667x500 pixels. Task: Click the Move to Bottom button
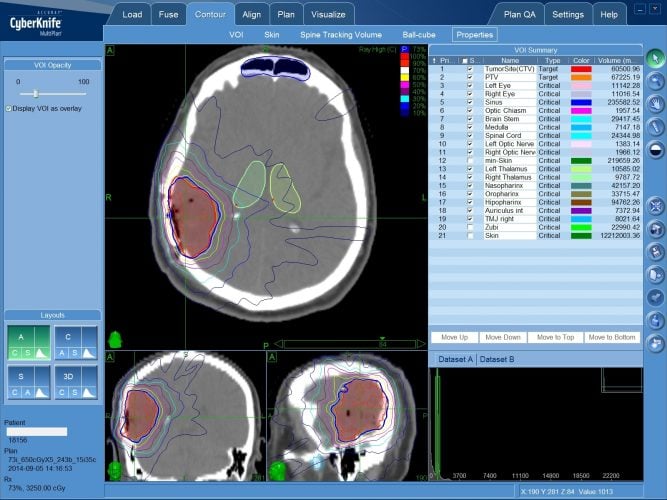pyautogui.click(x=612, y=337)
